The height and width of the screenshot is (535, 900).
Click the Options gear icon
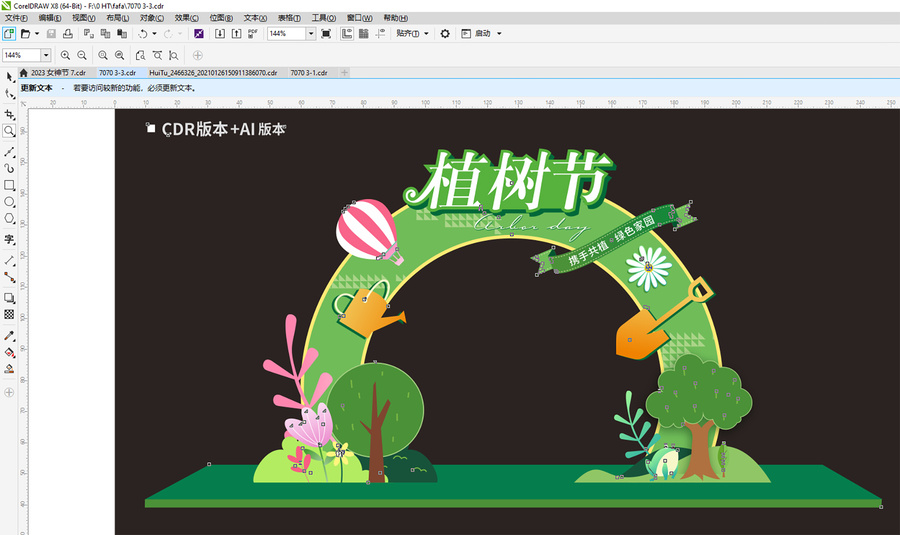(x=445, y=34)
